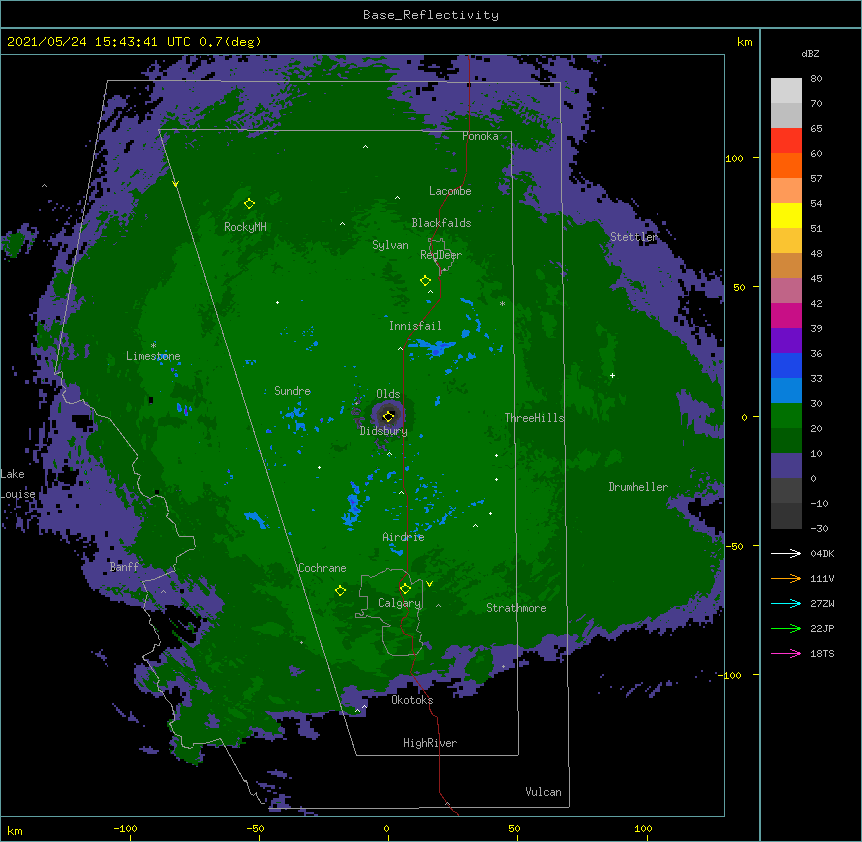
Task: Click the dBZ legend heading
Action: [x=810, y=54]
